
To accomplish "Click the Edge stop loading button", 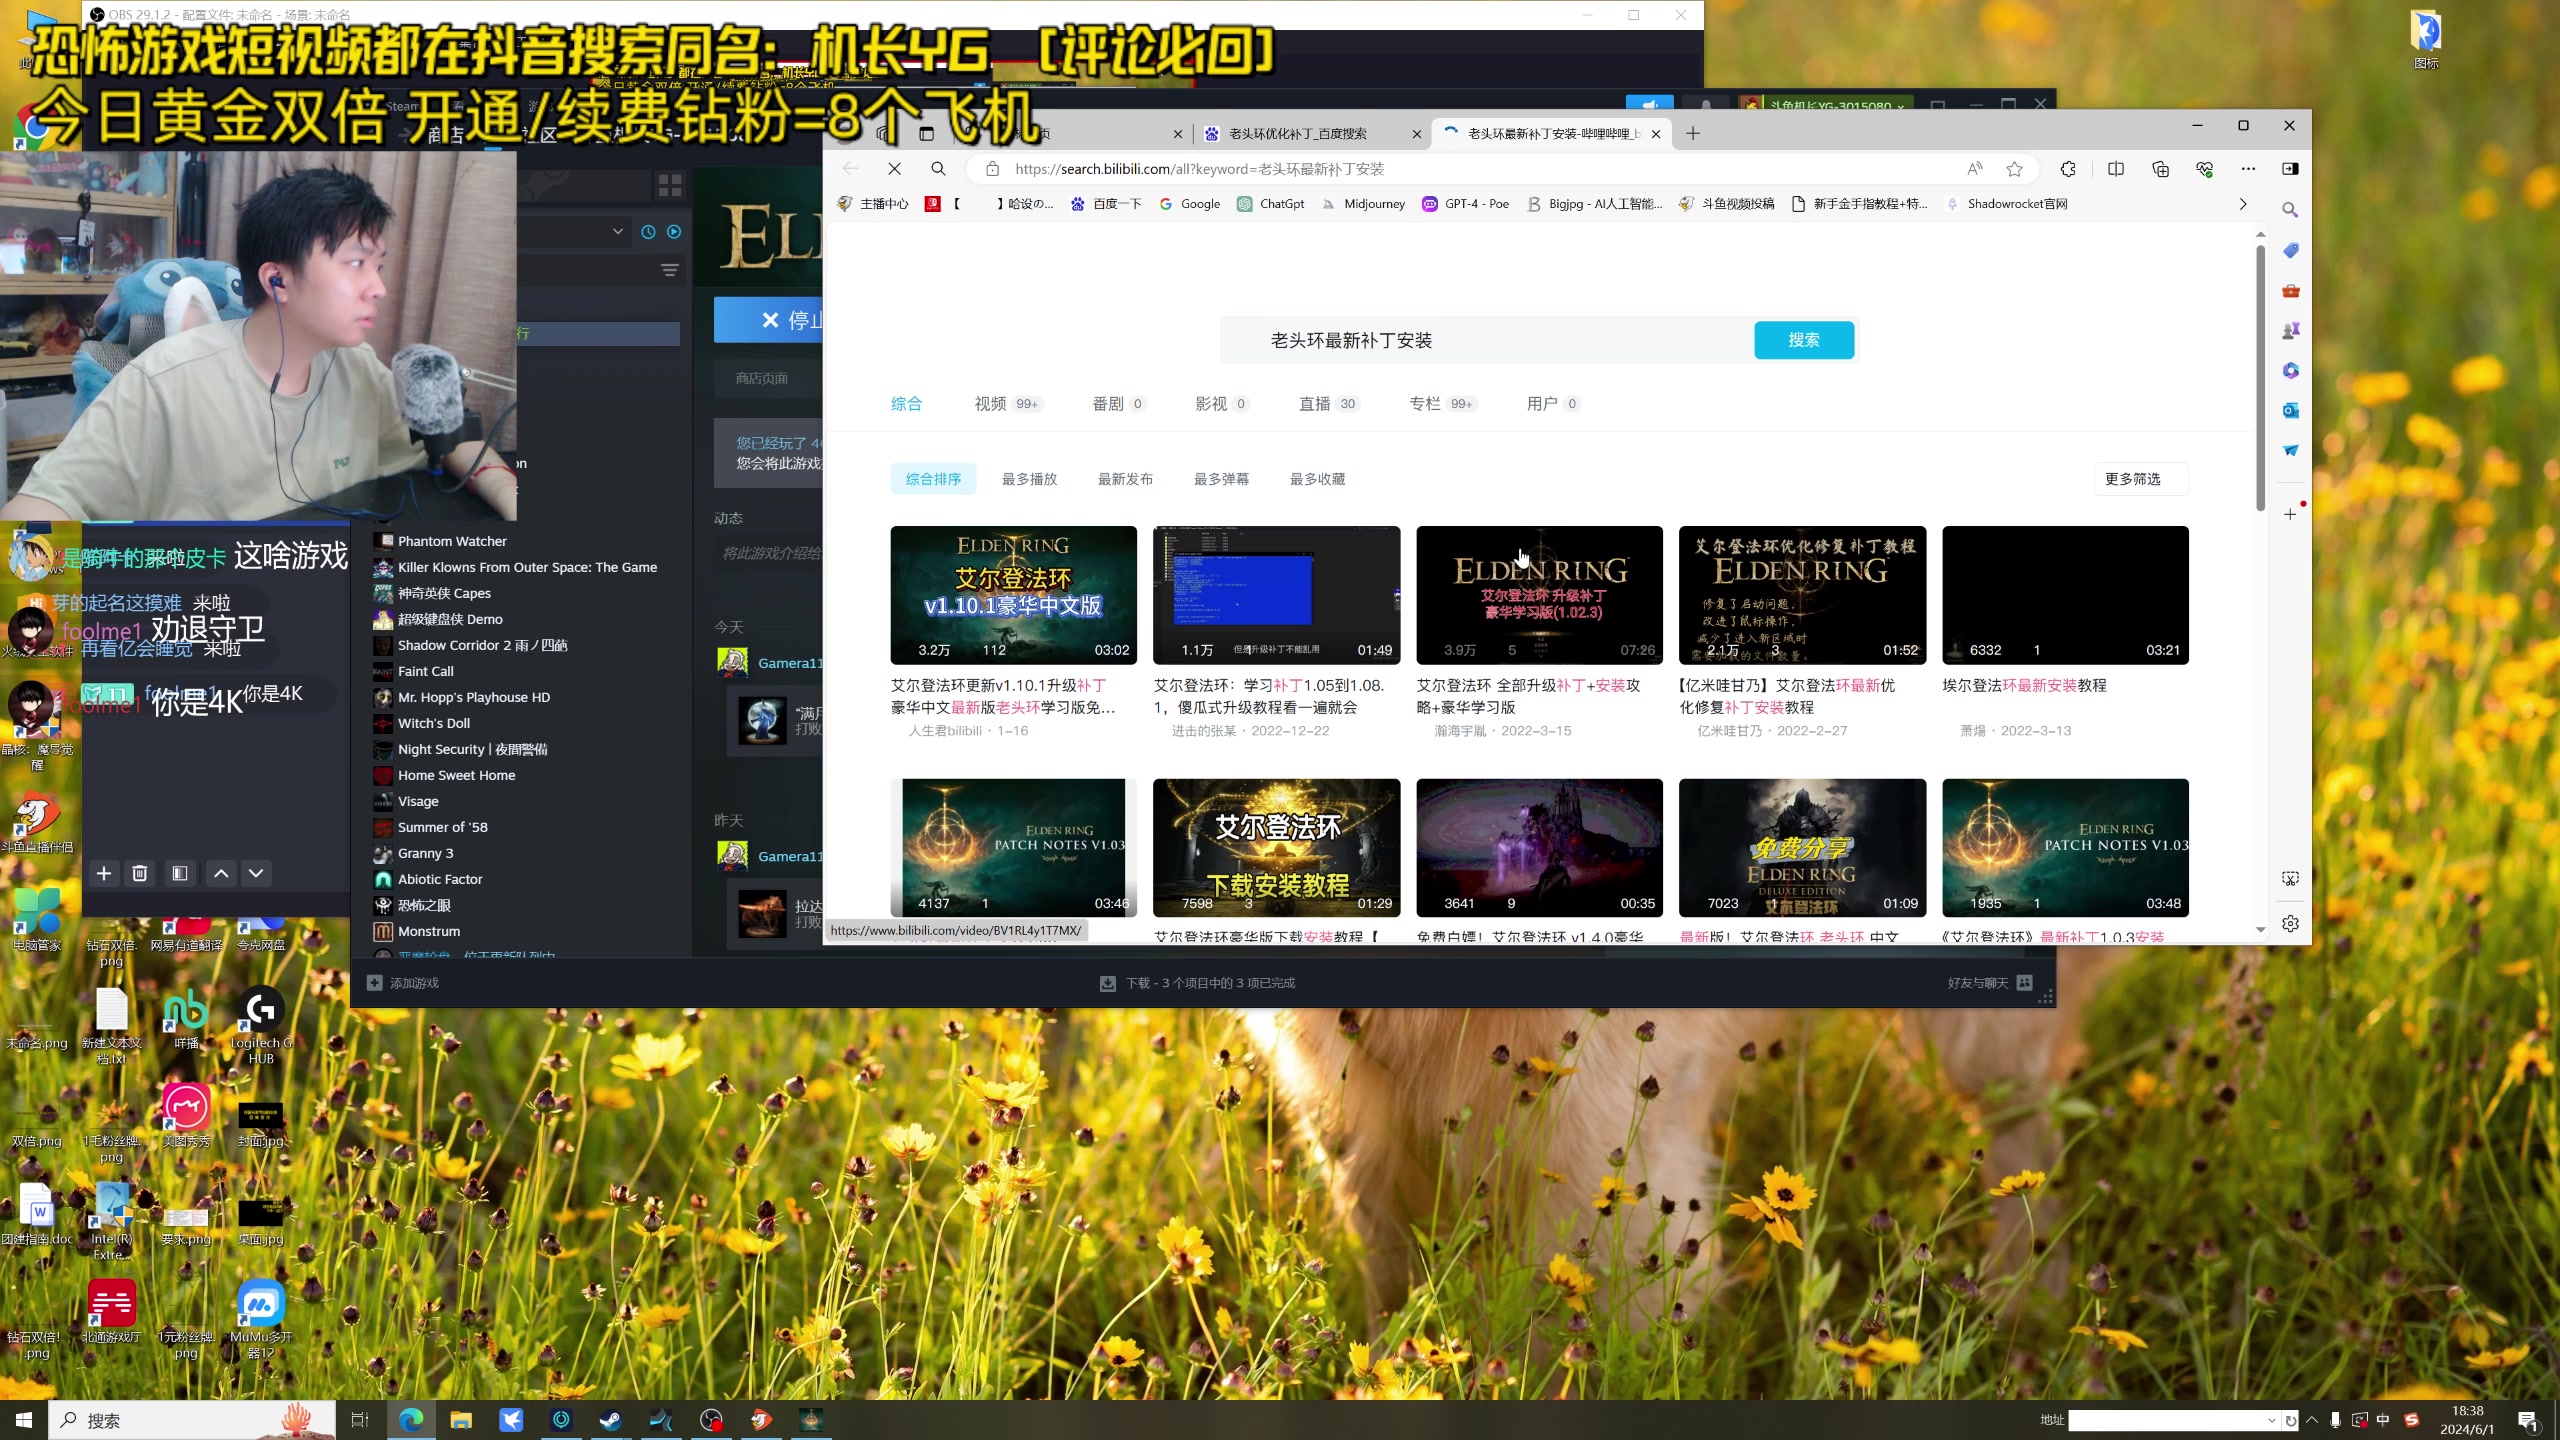I will [x=894, y=169].
